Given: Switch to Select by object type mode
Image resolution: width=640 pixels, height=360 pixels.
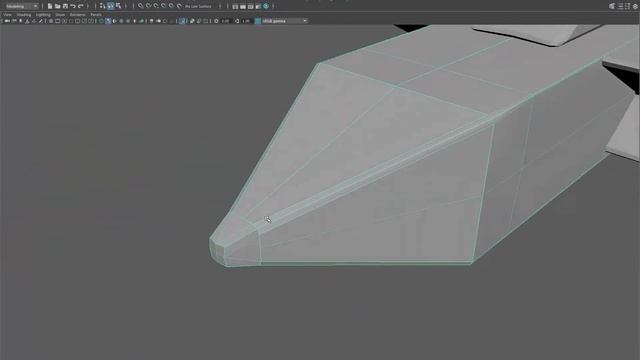Looking at the screenshot, I should (110, 6).
